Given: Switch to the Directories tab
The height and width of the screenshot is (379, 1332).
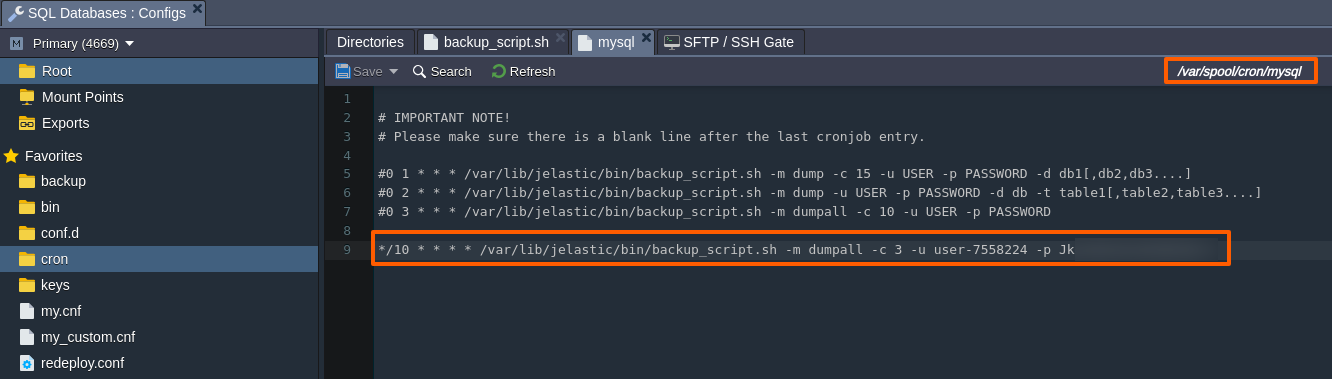Looking at the screenshot, I should coord(370,42).
